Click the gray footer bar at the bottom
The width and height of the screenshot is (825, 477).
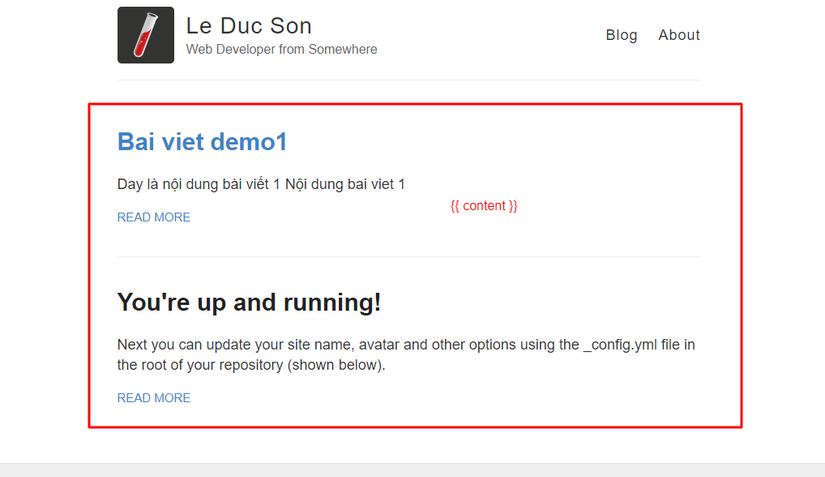point(412,470)
